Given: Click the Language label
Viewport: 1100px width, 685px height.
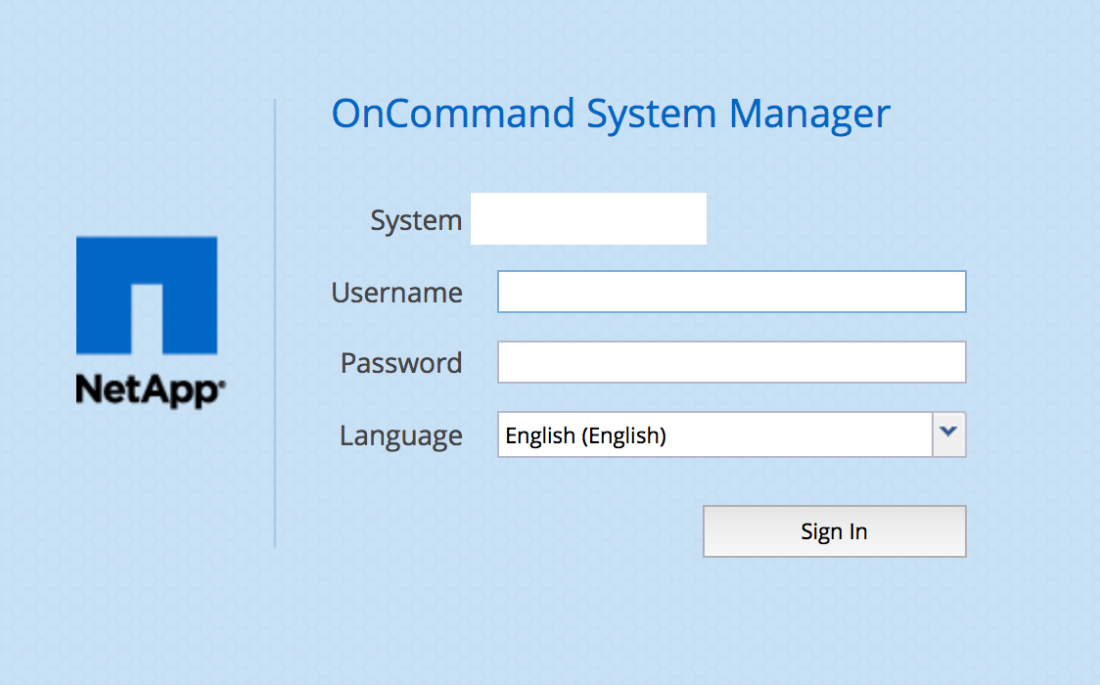Looking at the screenshot, I should pos(400,436).
